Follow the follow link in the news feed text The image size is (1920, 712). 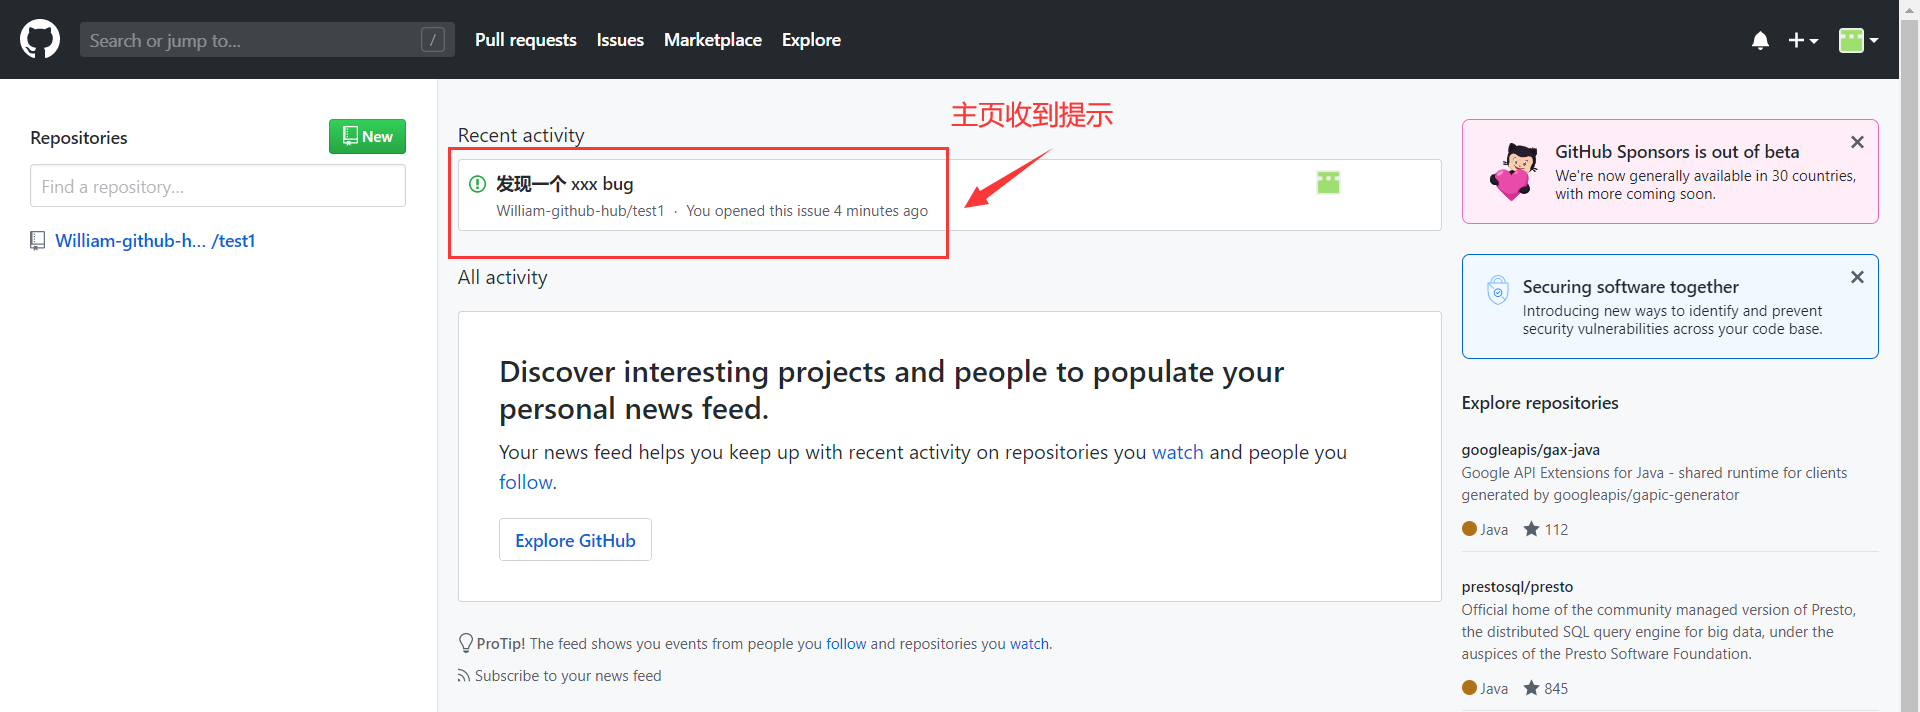click(526, 482)
